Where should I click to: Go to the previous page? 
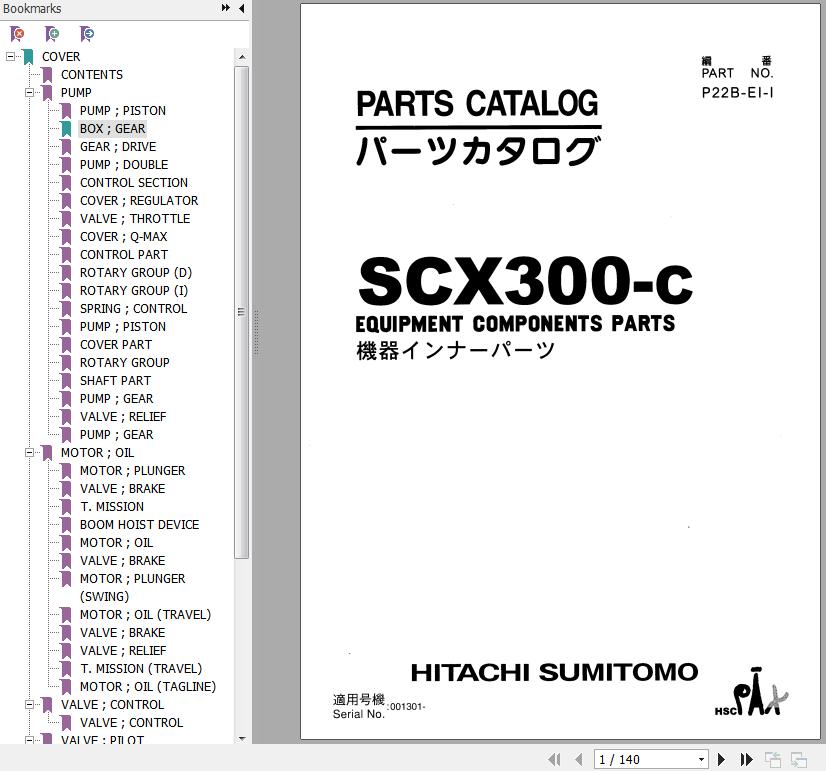[x=578, y=759]
